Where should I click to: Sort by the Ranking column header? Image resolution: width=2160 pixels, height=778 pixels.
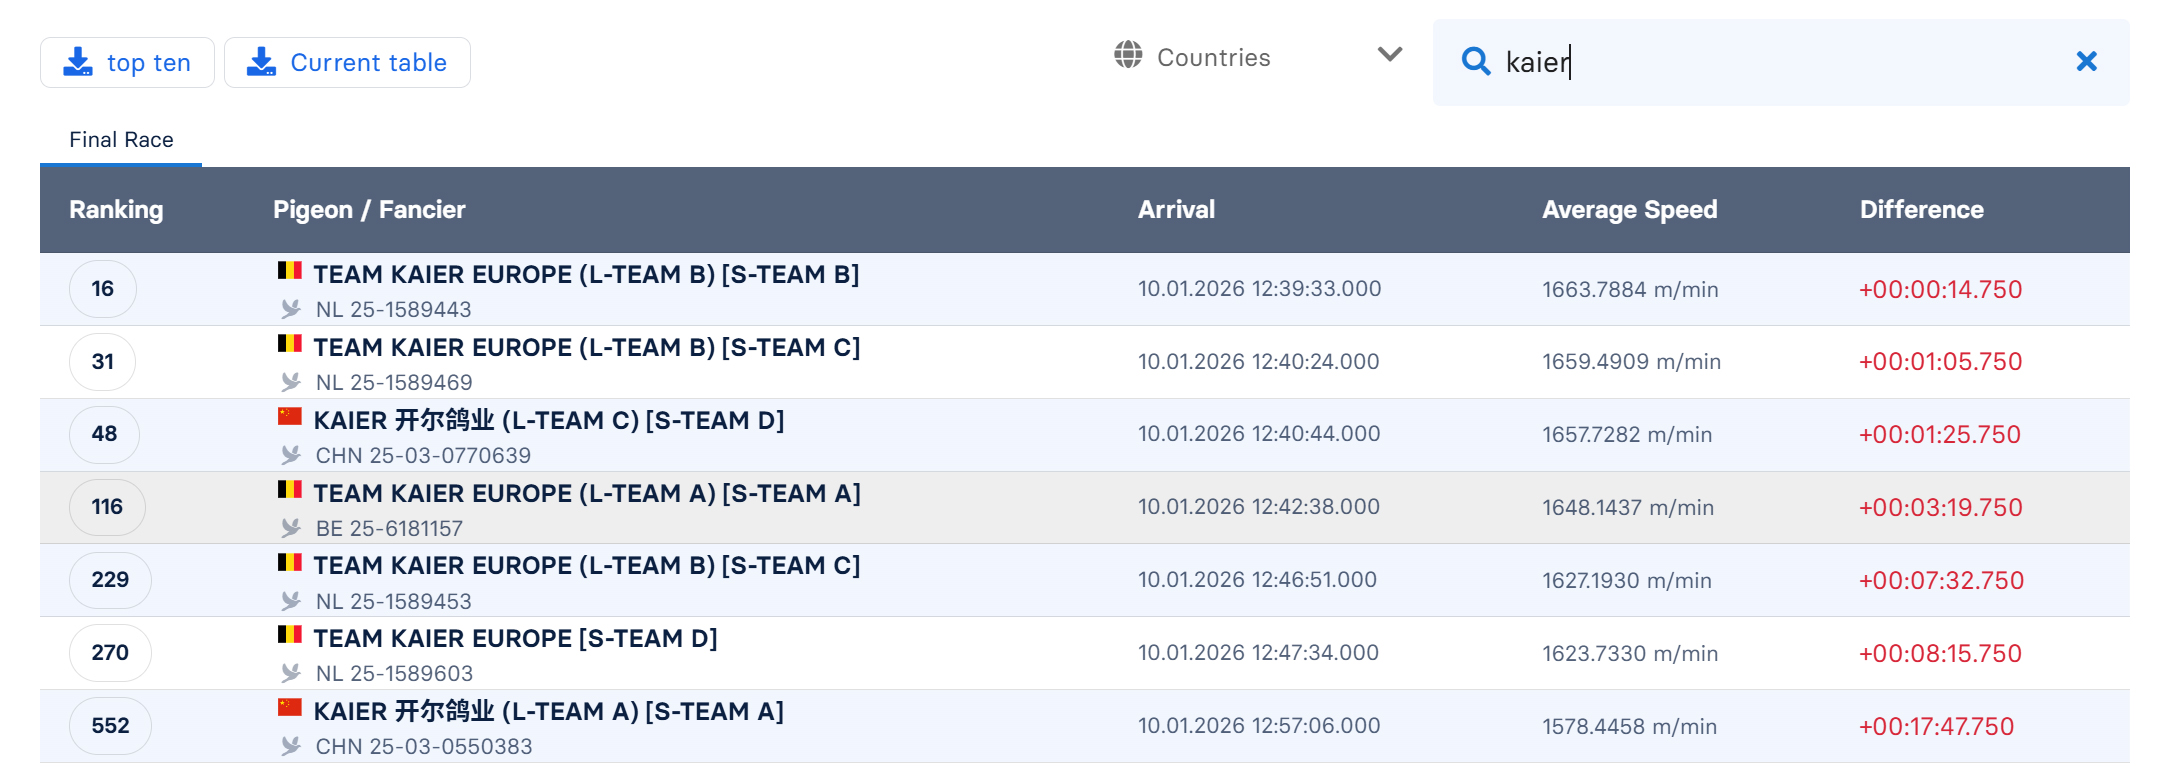pos(116,210)
